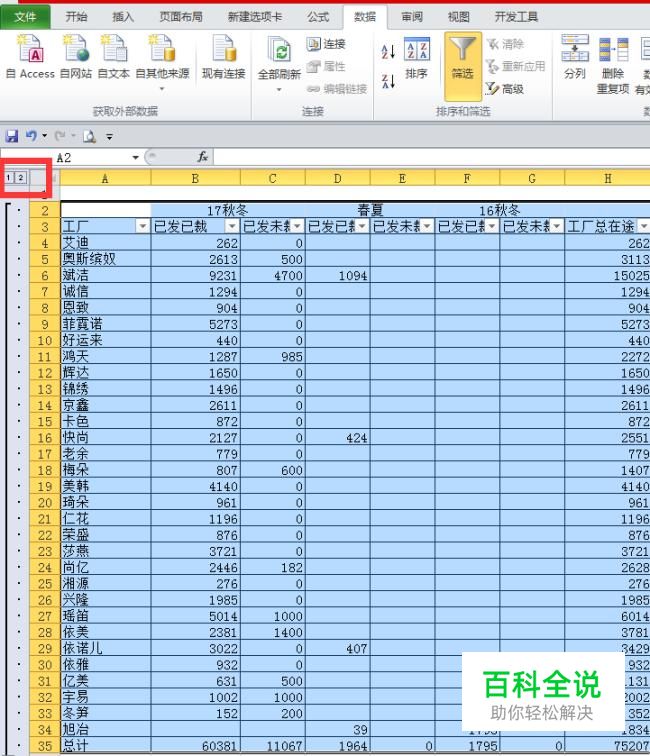650x756 pixels.
Task: Select cell containing 依诺儿
Action: [x=106, y=648]
